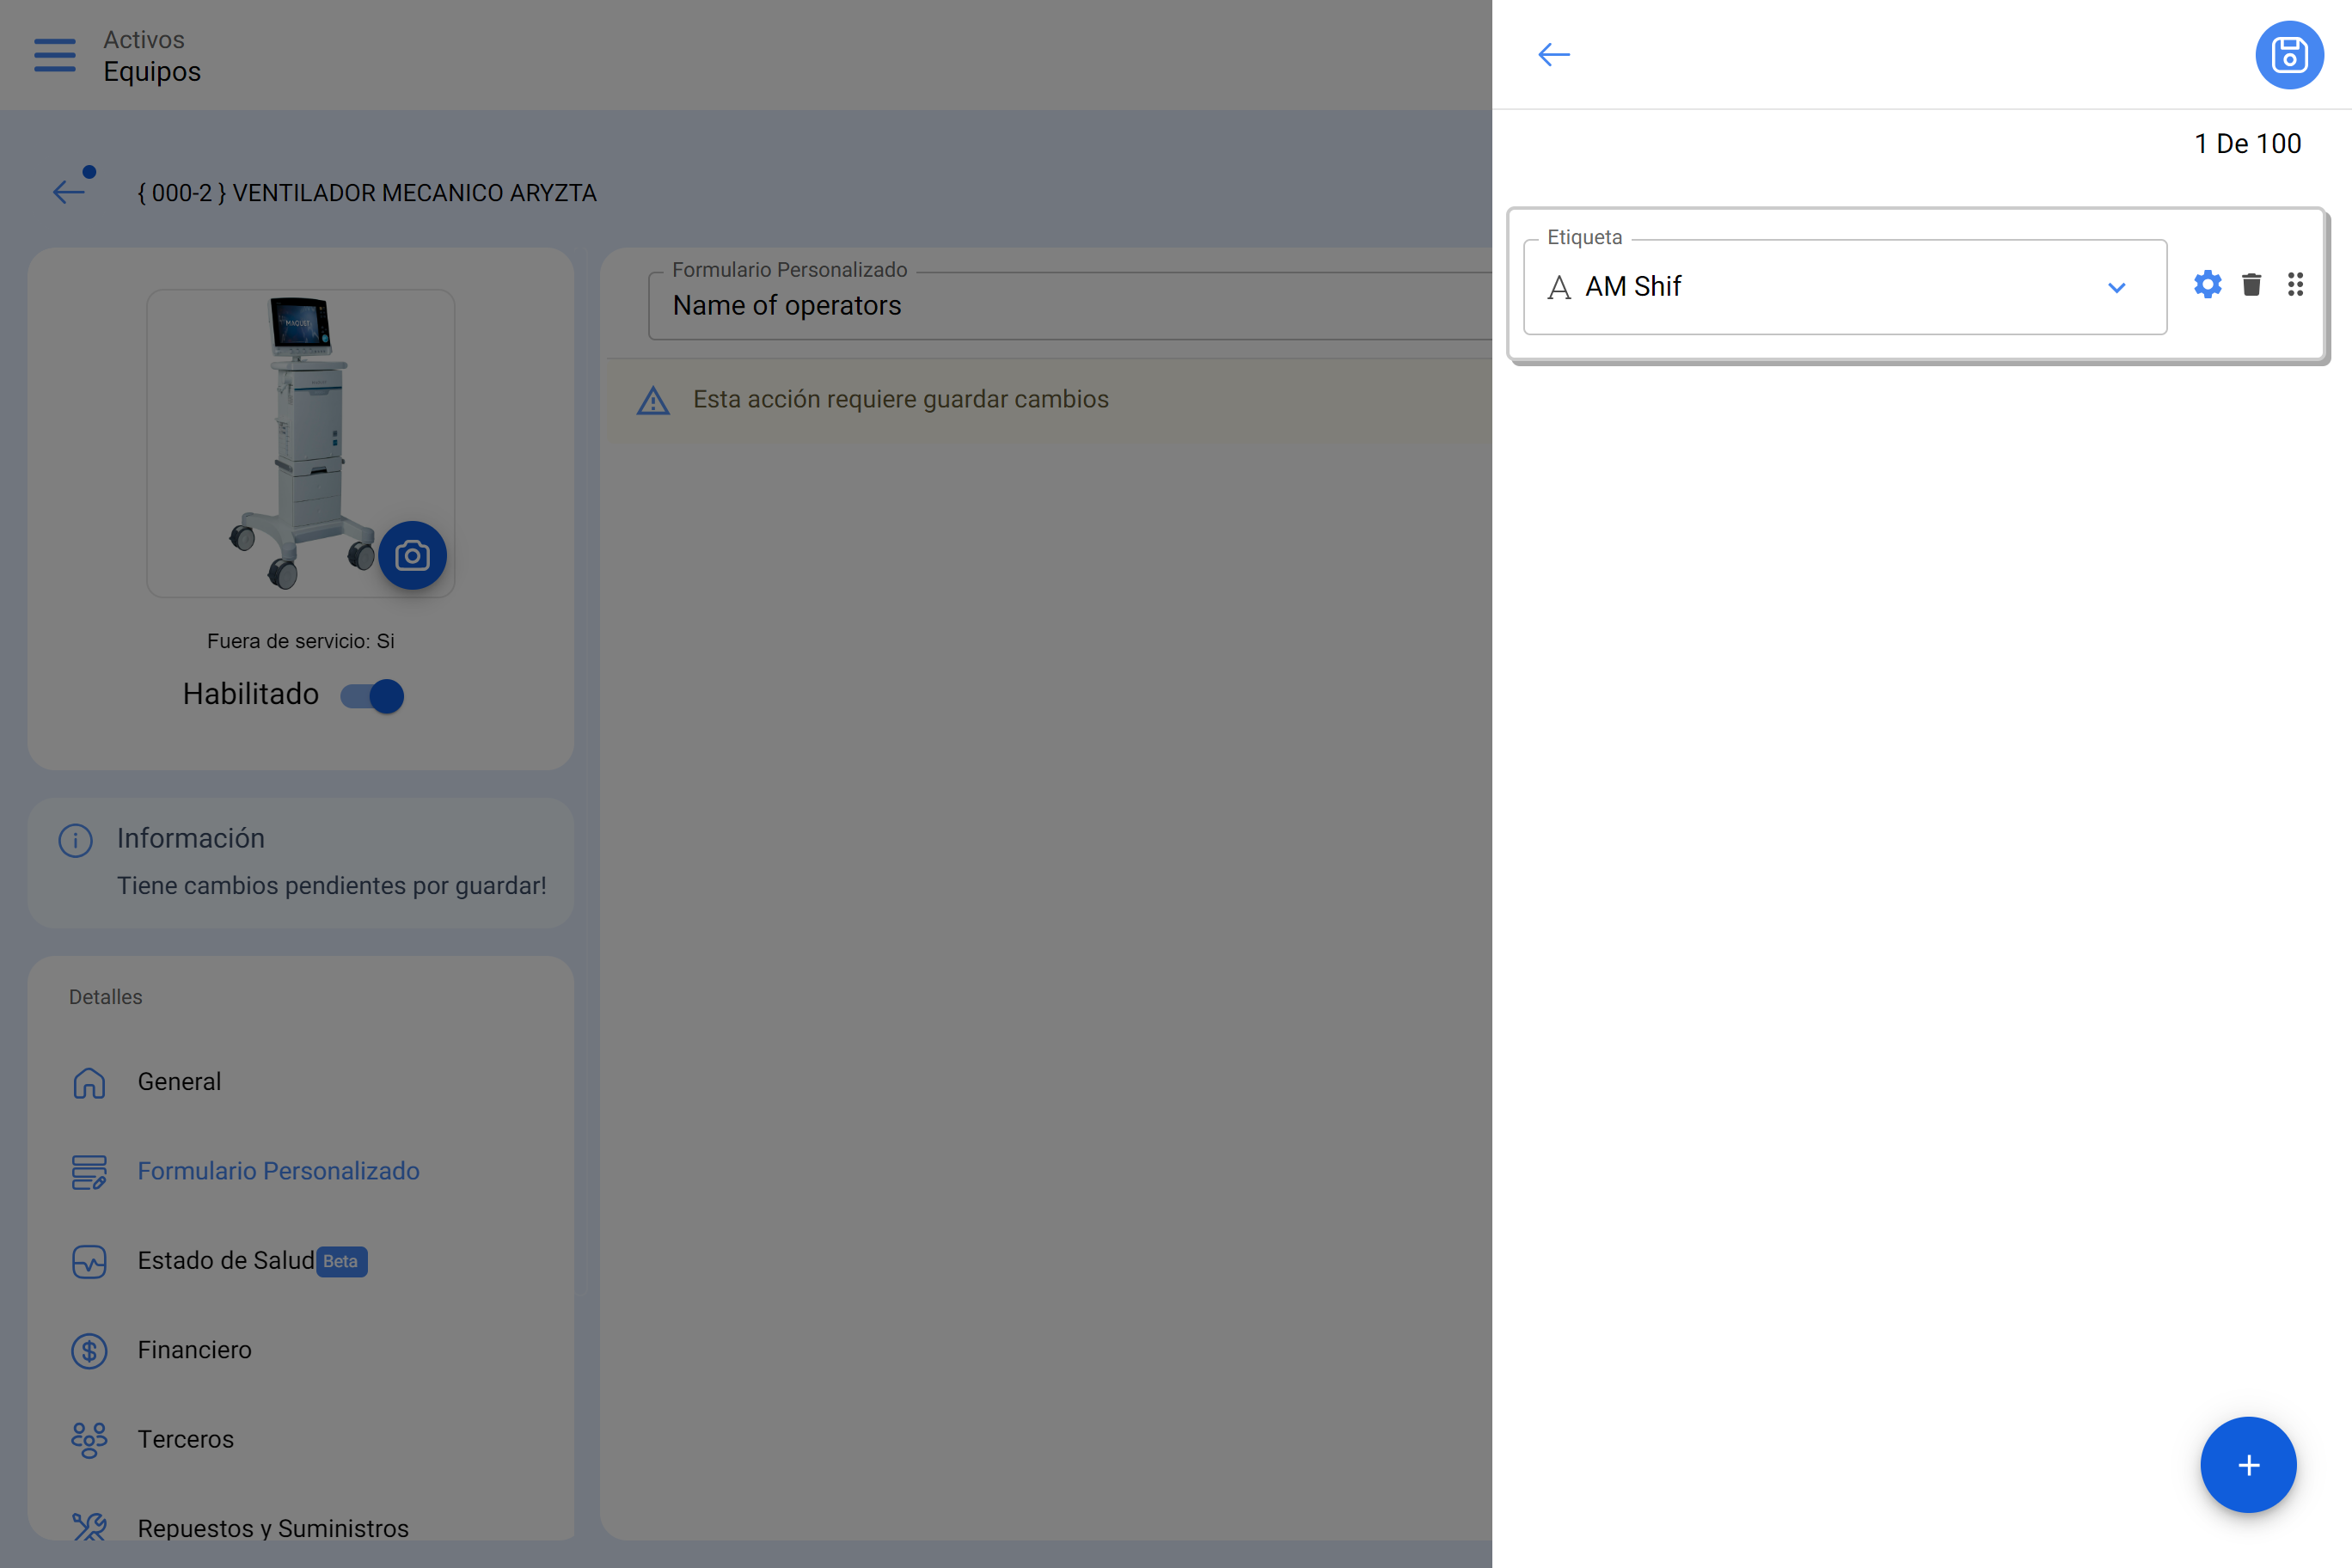The width and height of the screenshot is (2352, 1568).
Task: Open the ventilator equipment photo thumbnail
Action: point(300,443)
